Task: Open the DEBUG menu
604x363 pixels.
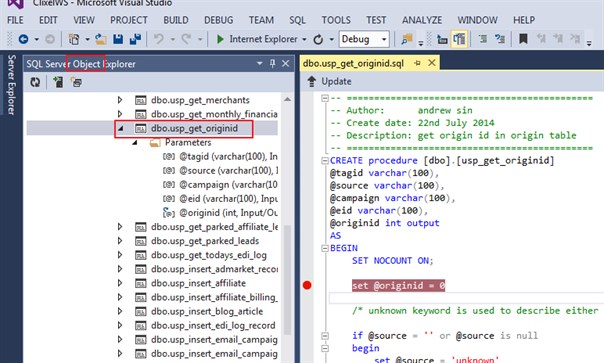Action: [218, 20]
